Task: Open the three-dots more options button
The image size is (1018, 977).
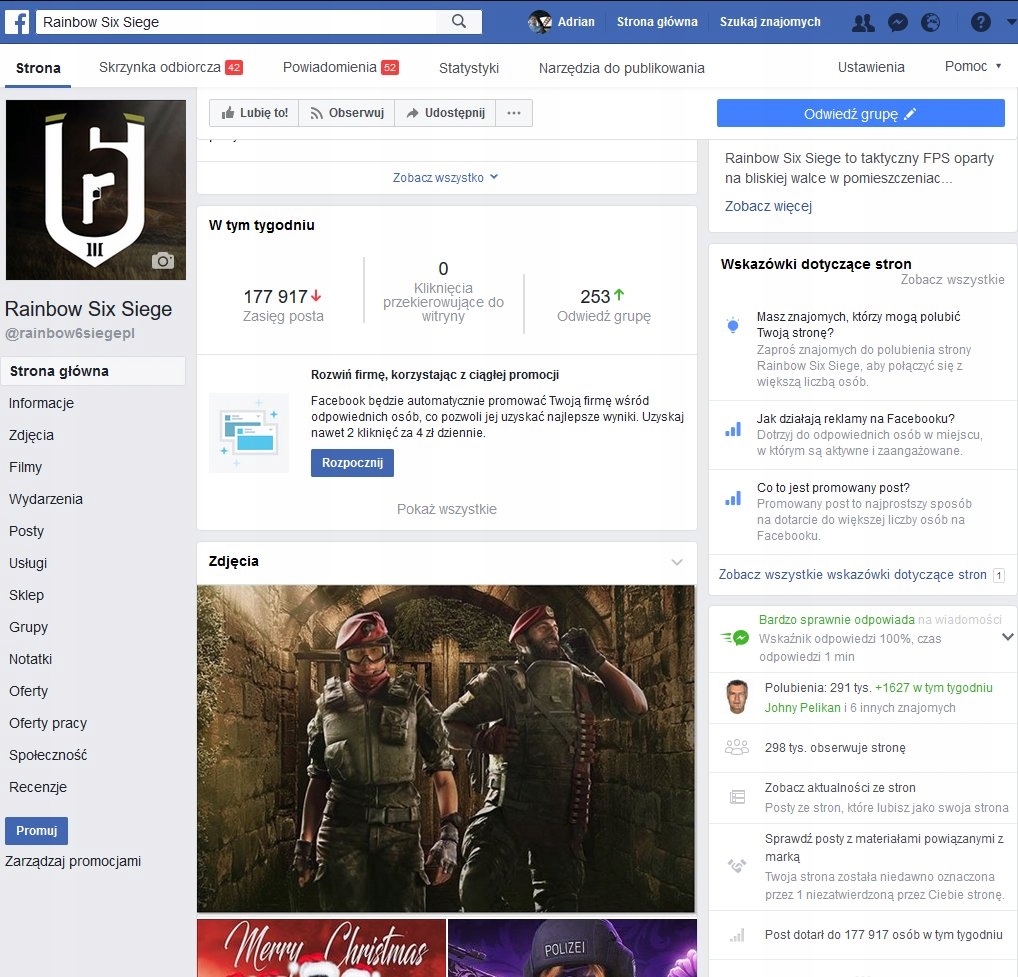Action: (x=514, y=113)
